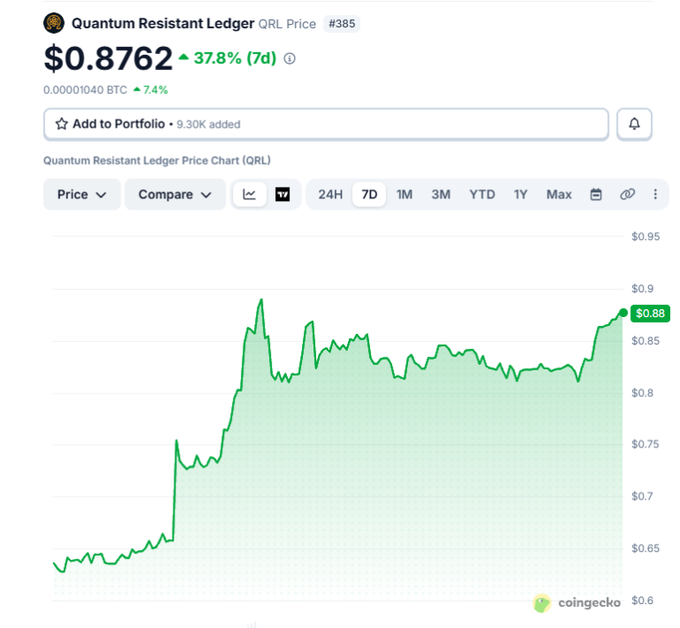This screenshot has height=628, width=680.
Task: Click the $0.6 axis label
Action: click(x=642, y=600)
